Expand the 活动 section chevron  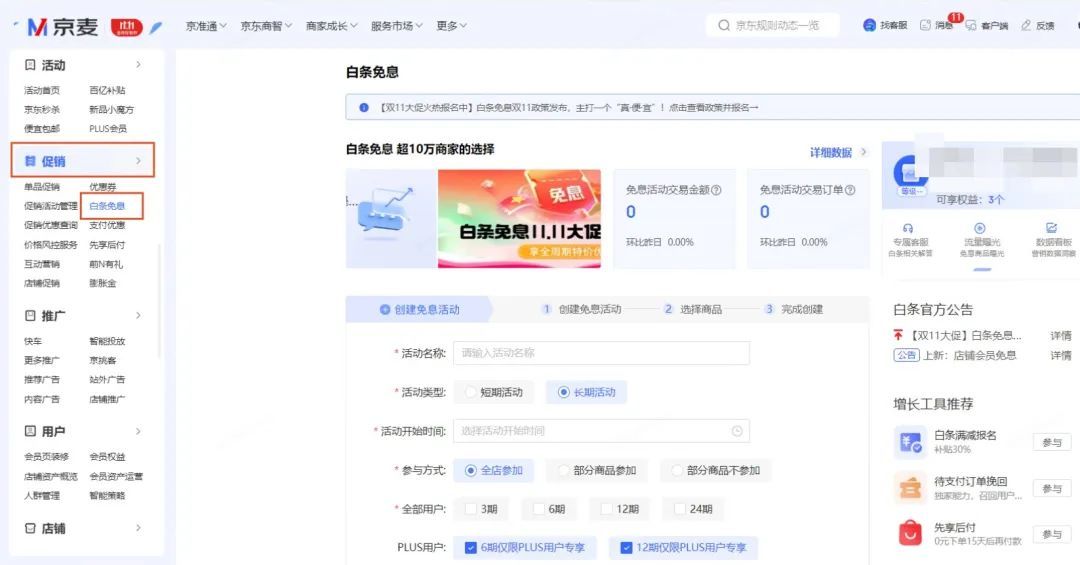coord(138,64)
